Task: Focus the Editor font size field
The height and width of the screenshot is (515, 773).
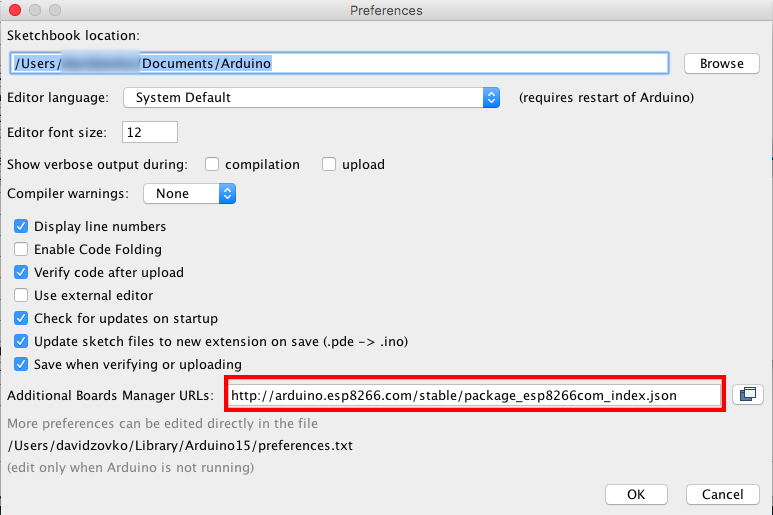Action: [x=149, y=132]
